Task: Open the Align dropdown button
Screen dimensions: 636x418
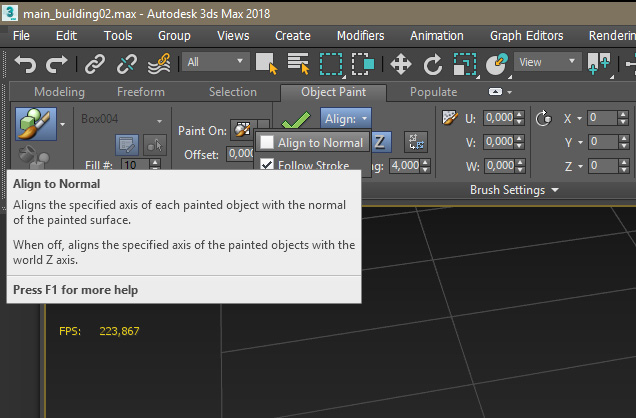Action: (x=346, y=119)
